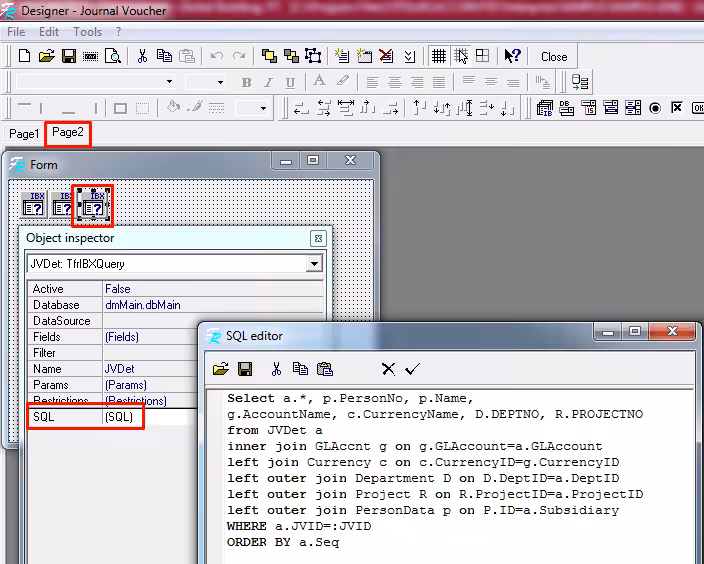704x564 pixels.
Task: Switch to the Page1 tab
Action: [x=24, y=134]
